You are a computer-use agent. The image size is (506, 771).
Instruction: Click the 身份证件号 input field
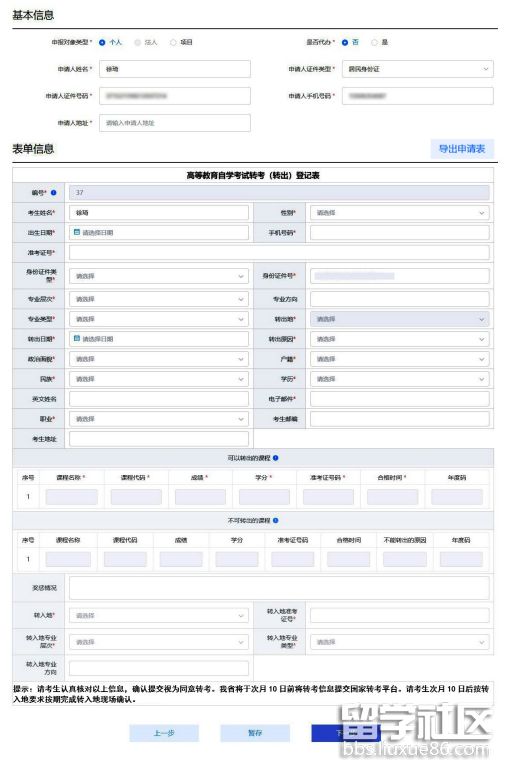(399, 276)
